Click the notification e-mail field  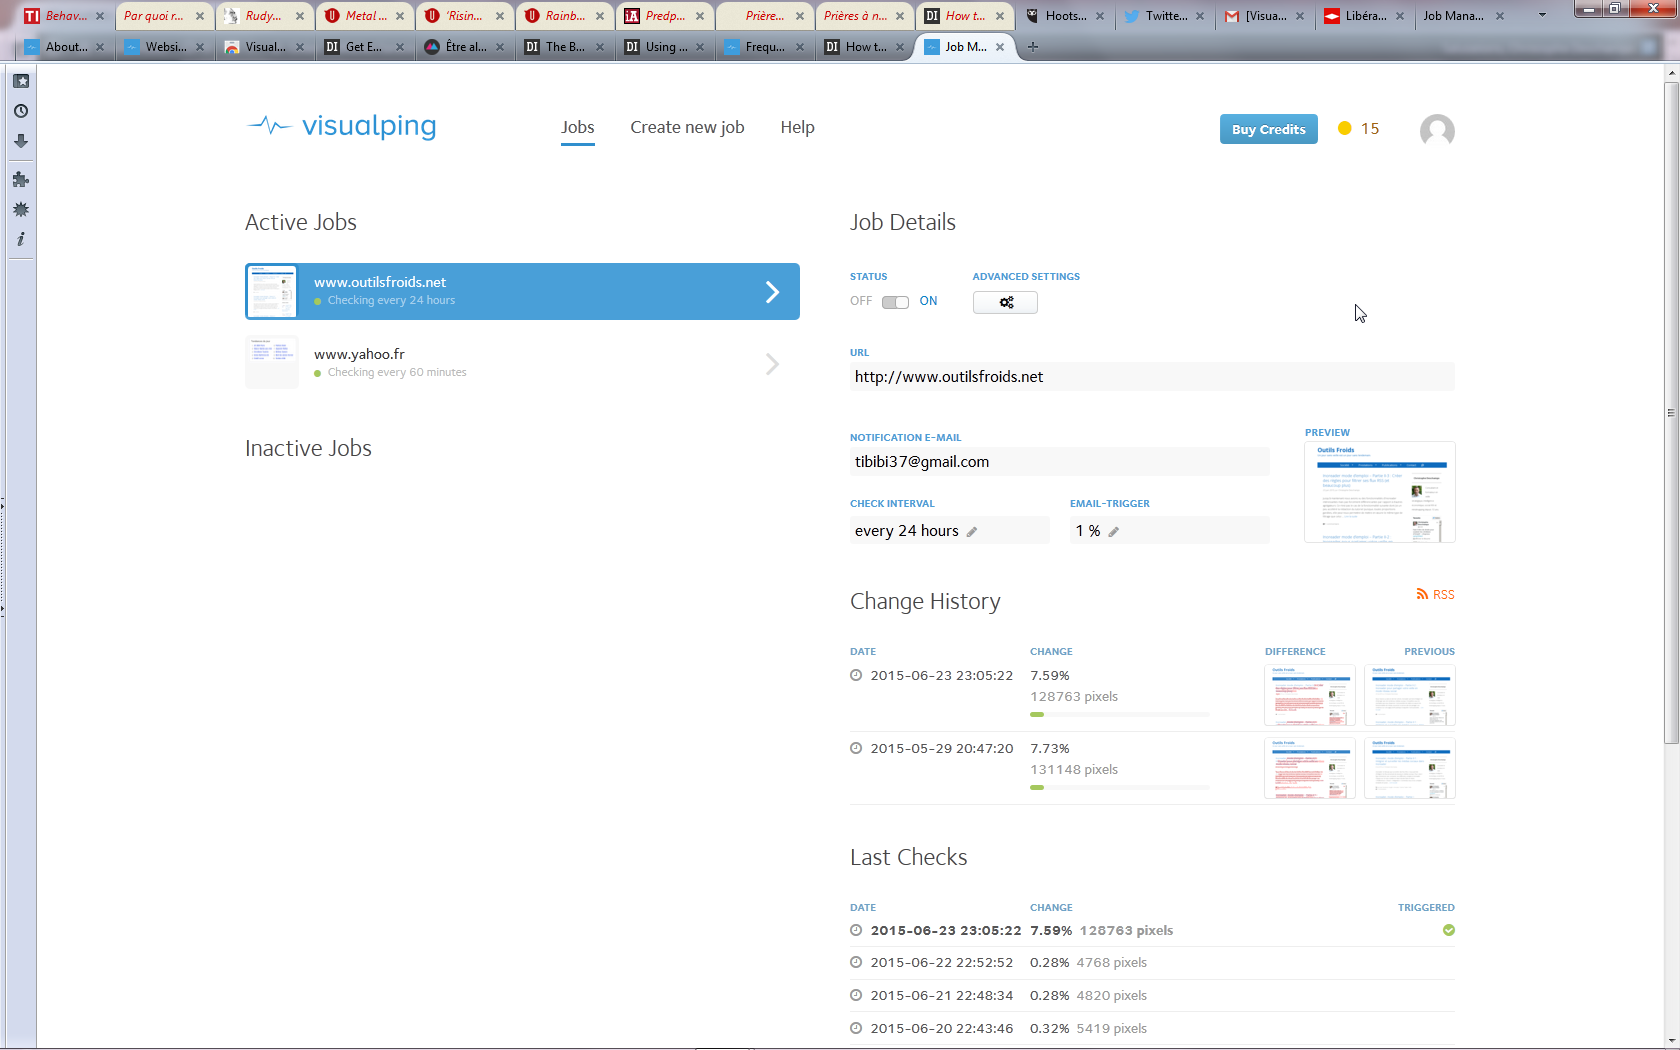click(1060, 462)
